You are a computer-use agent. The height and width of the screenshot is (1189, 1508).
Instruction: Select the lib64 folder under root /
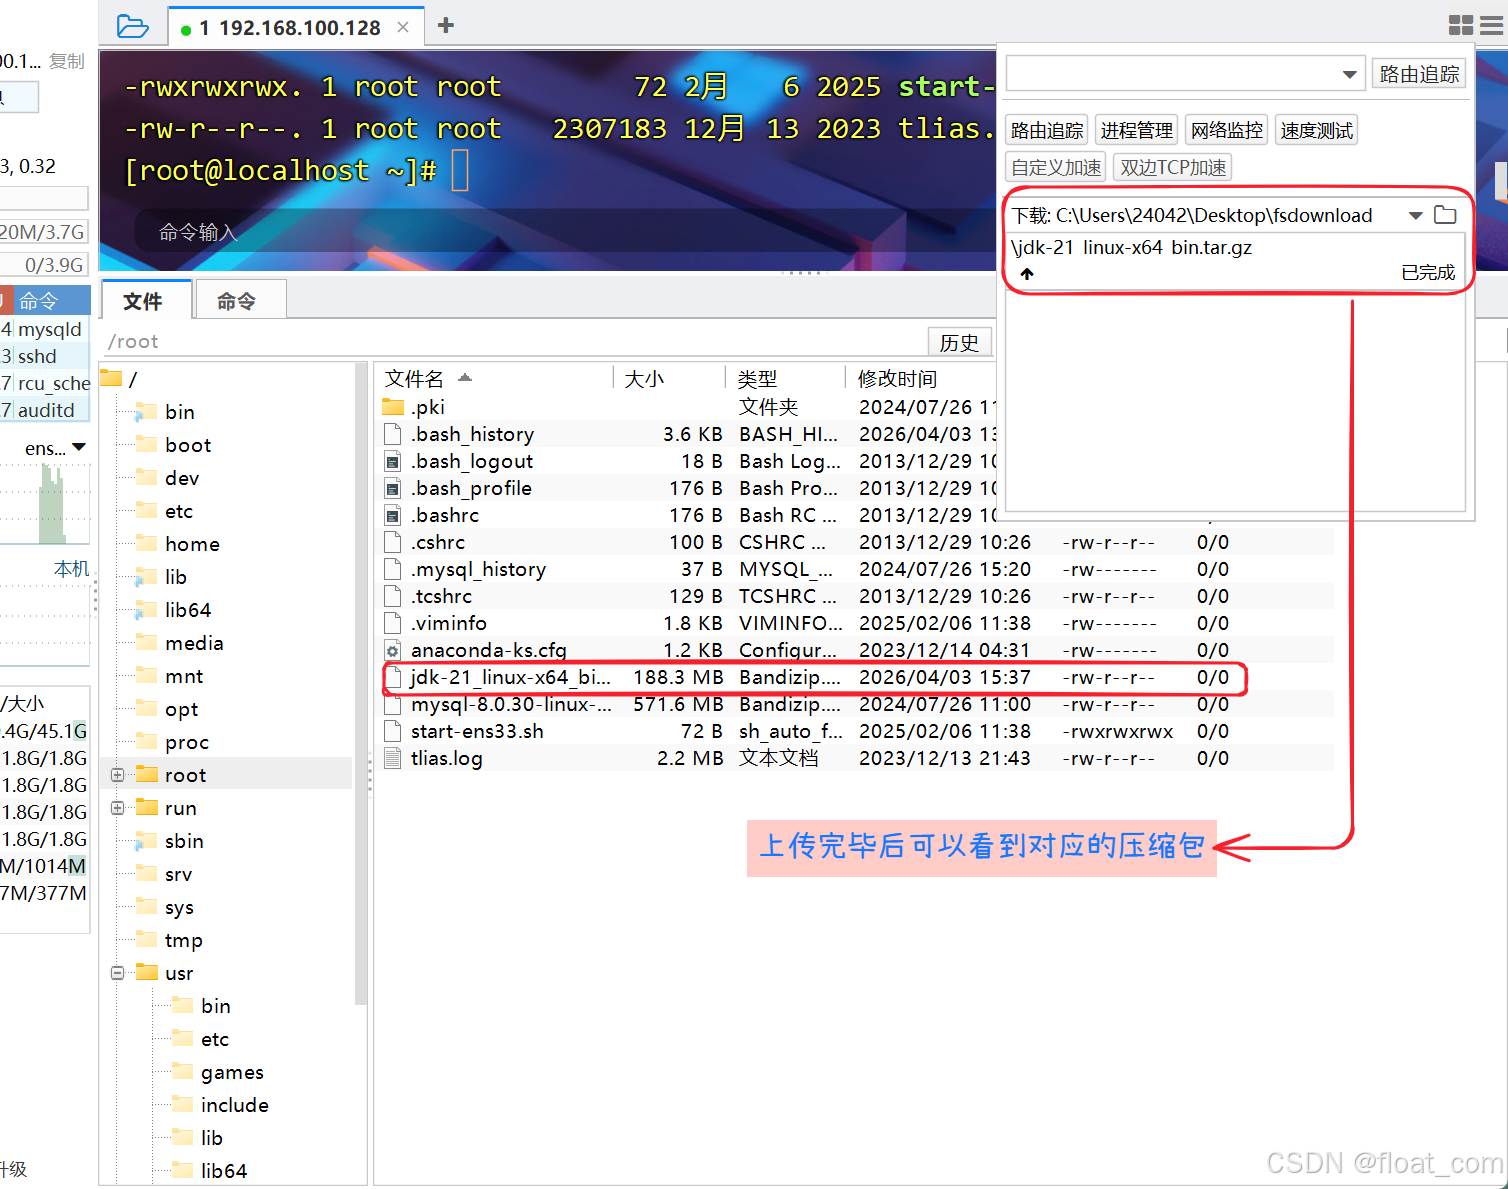point(187,610)
